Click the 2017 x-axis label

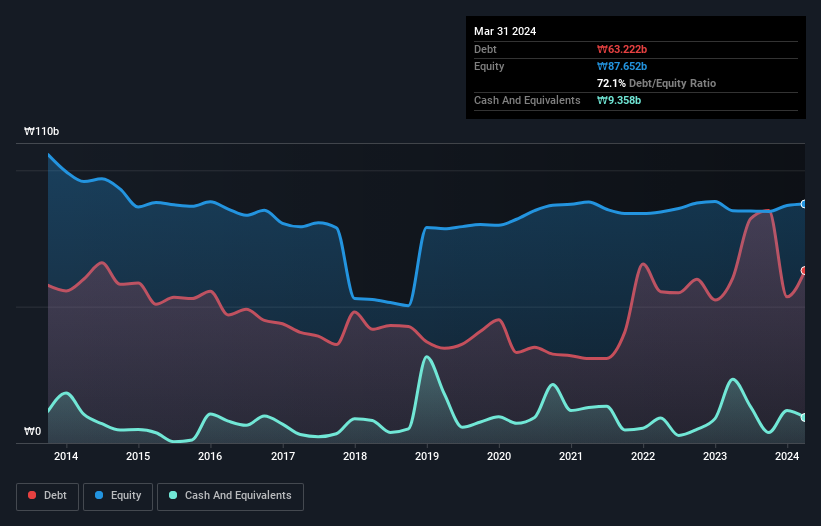[283, 456]
